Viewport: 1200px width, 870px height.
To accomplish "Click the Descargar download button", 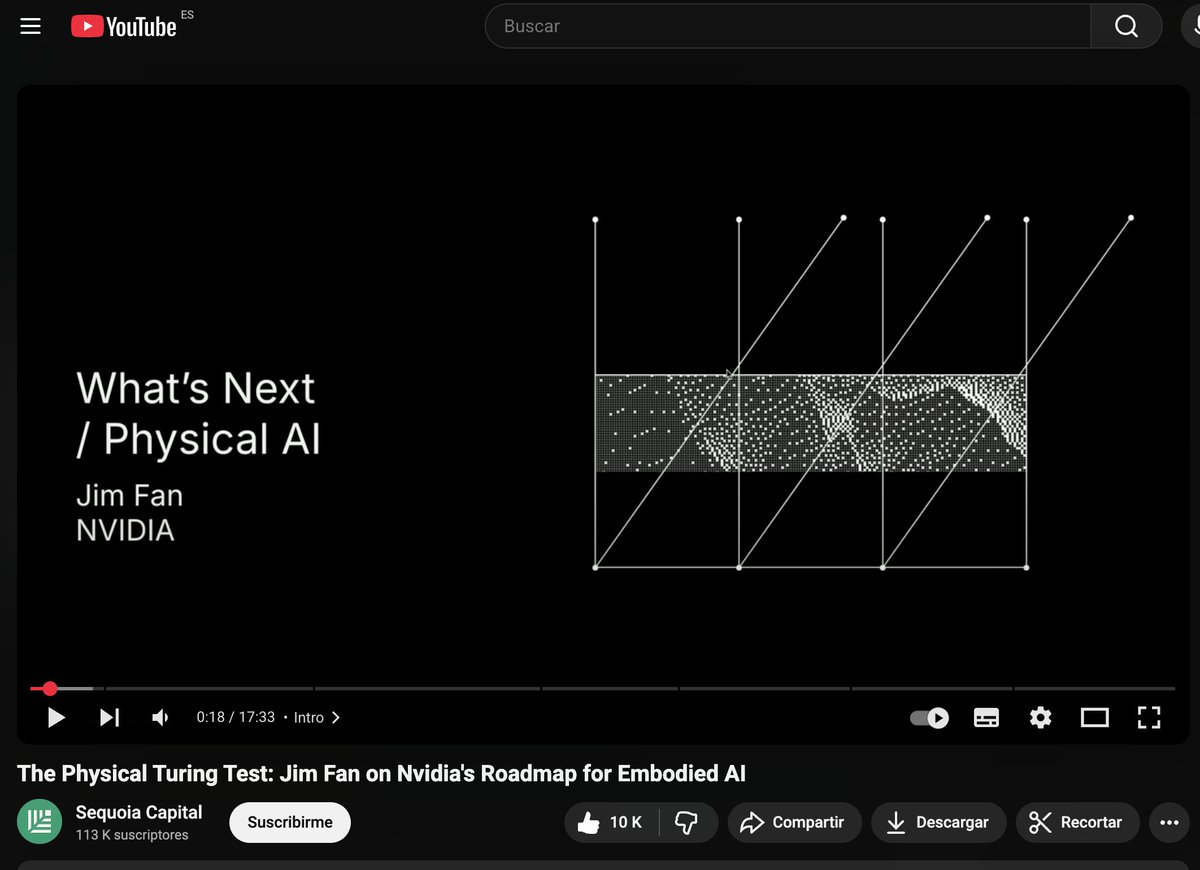I will pyautogui.click(x=938, y=822).
